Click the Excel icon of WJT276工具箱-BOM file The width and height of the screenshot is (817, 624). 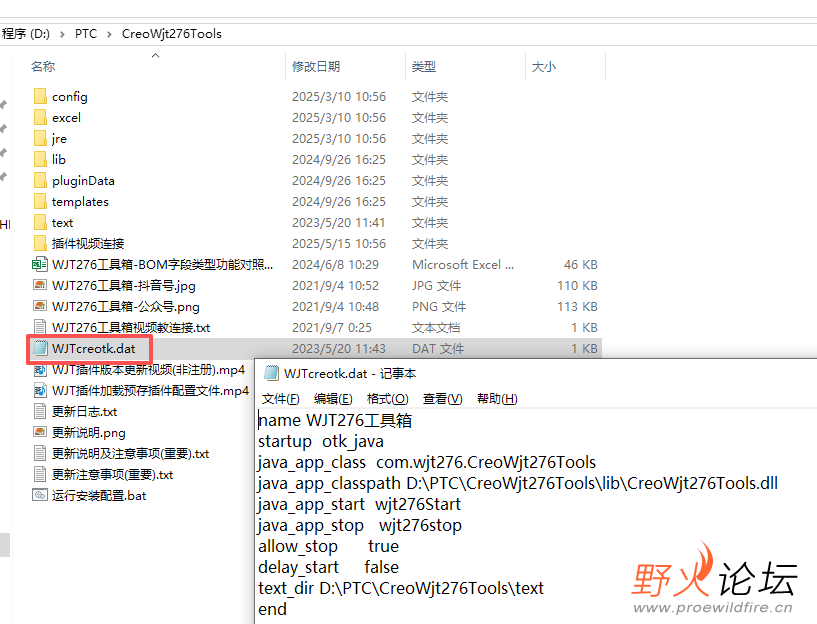(40, 265)
